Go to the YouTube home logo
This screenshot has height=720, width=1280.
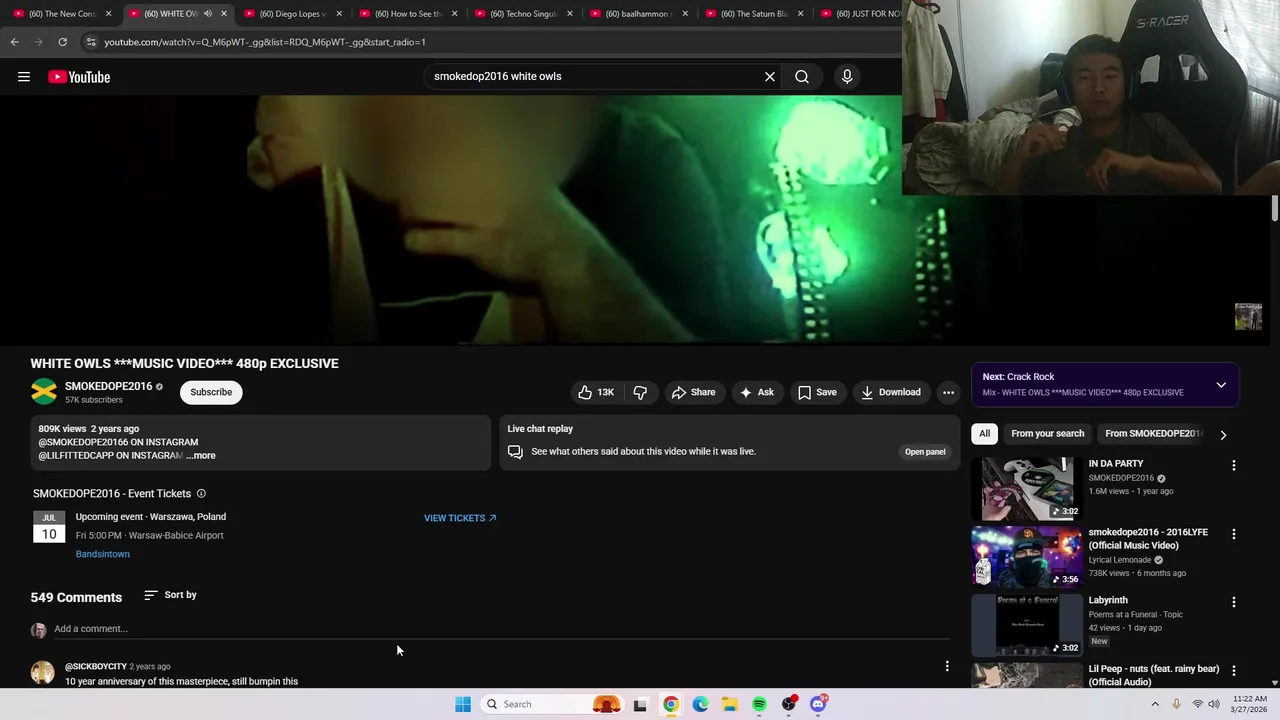[x=79, y=77]
